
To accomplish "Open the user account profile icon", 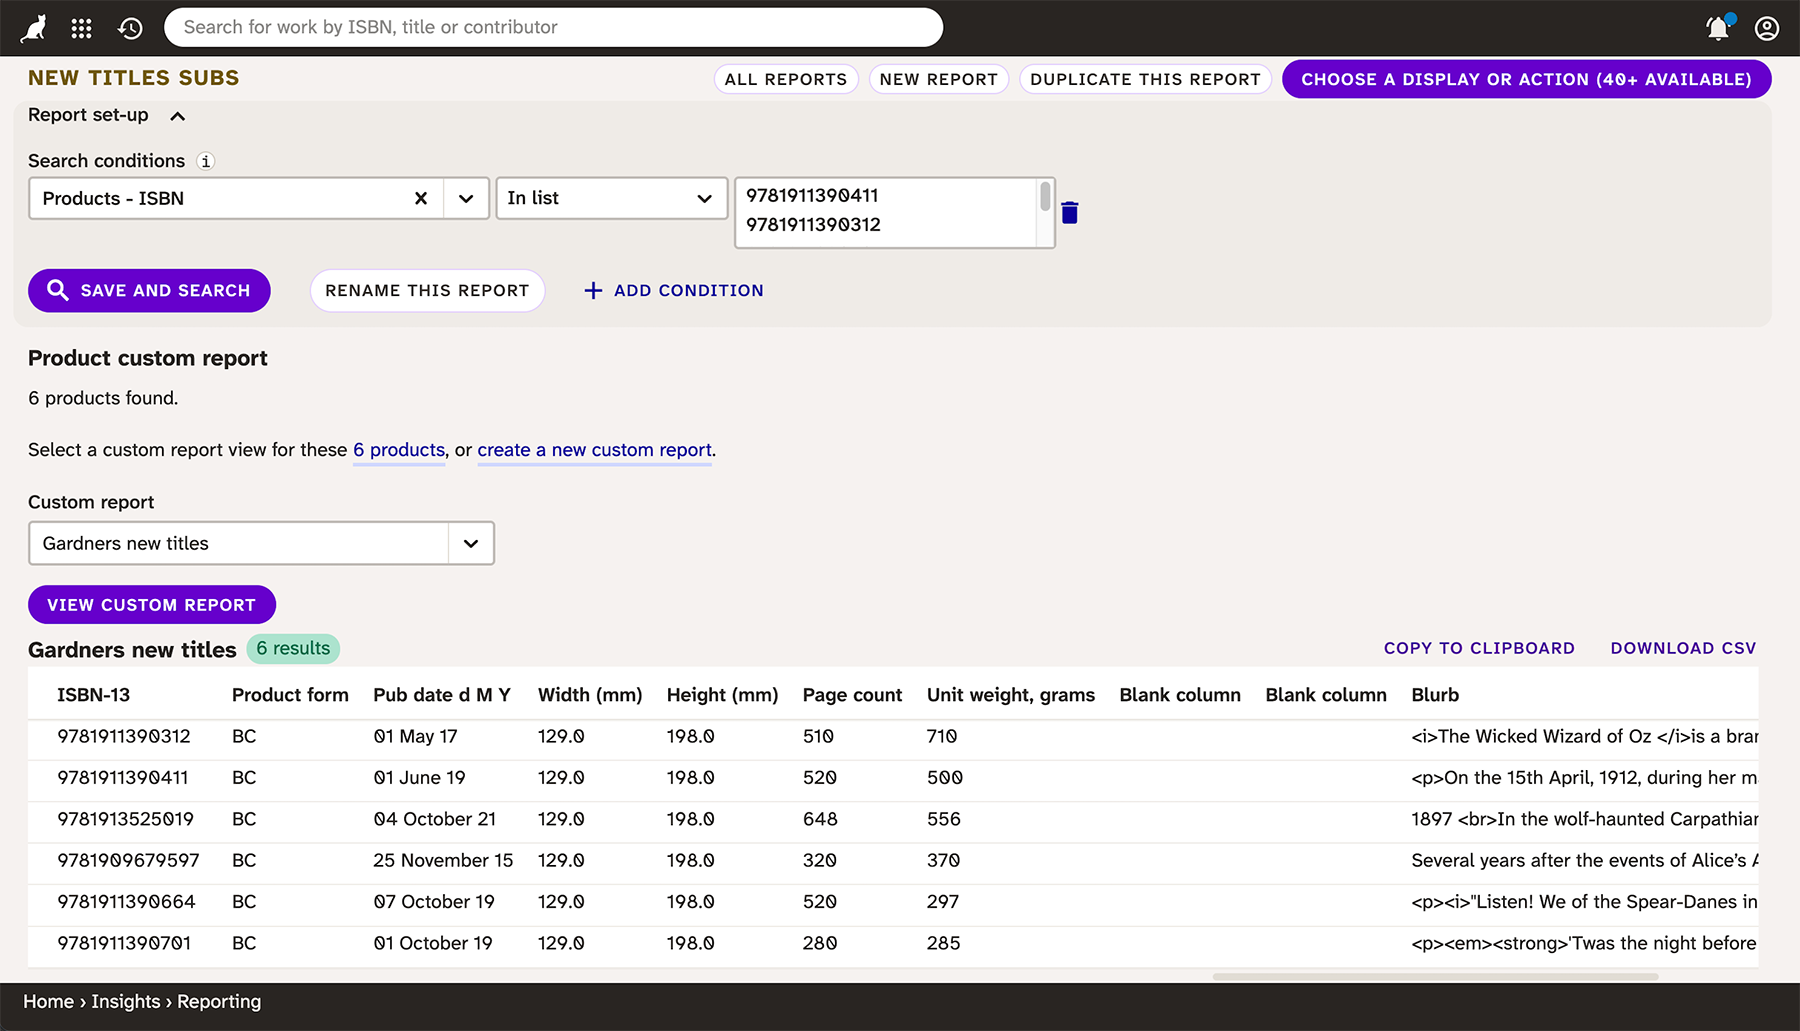I will pyautogui.click(x=1767, y=28).
